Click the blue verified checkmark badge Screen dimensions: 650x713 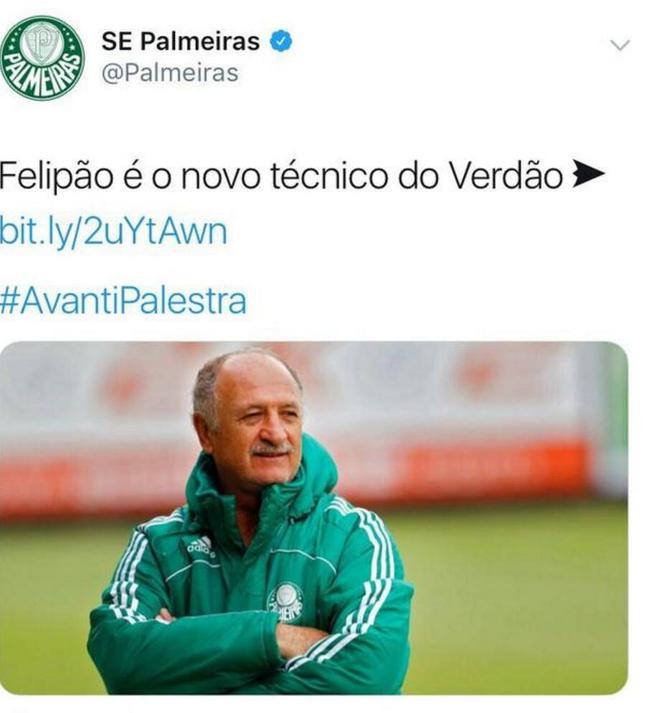(282, 40)
